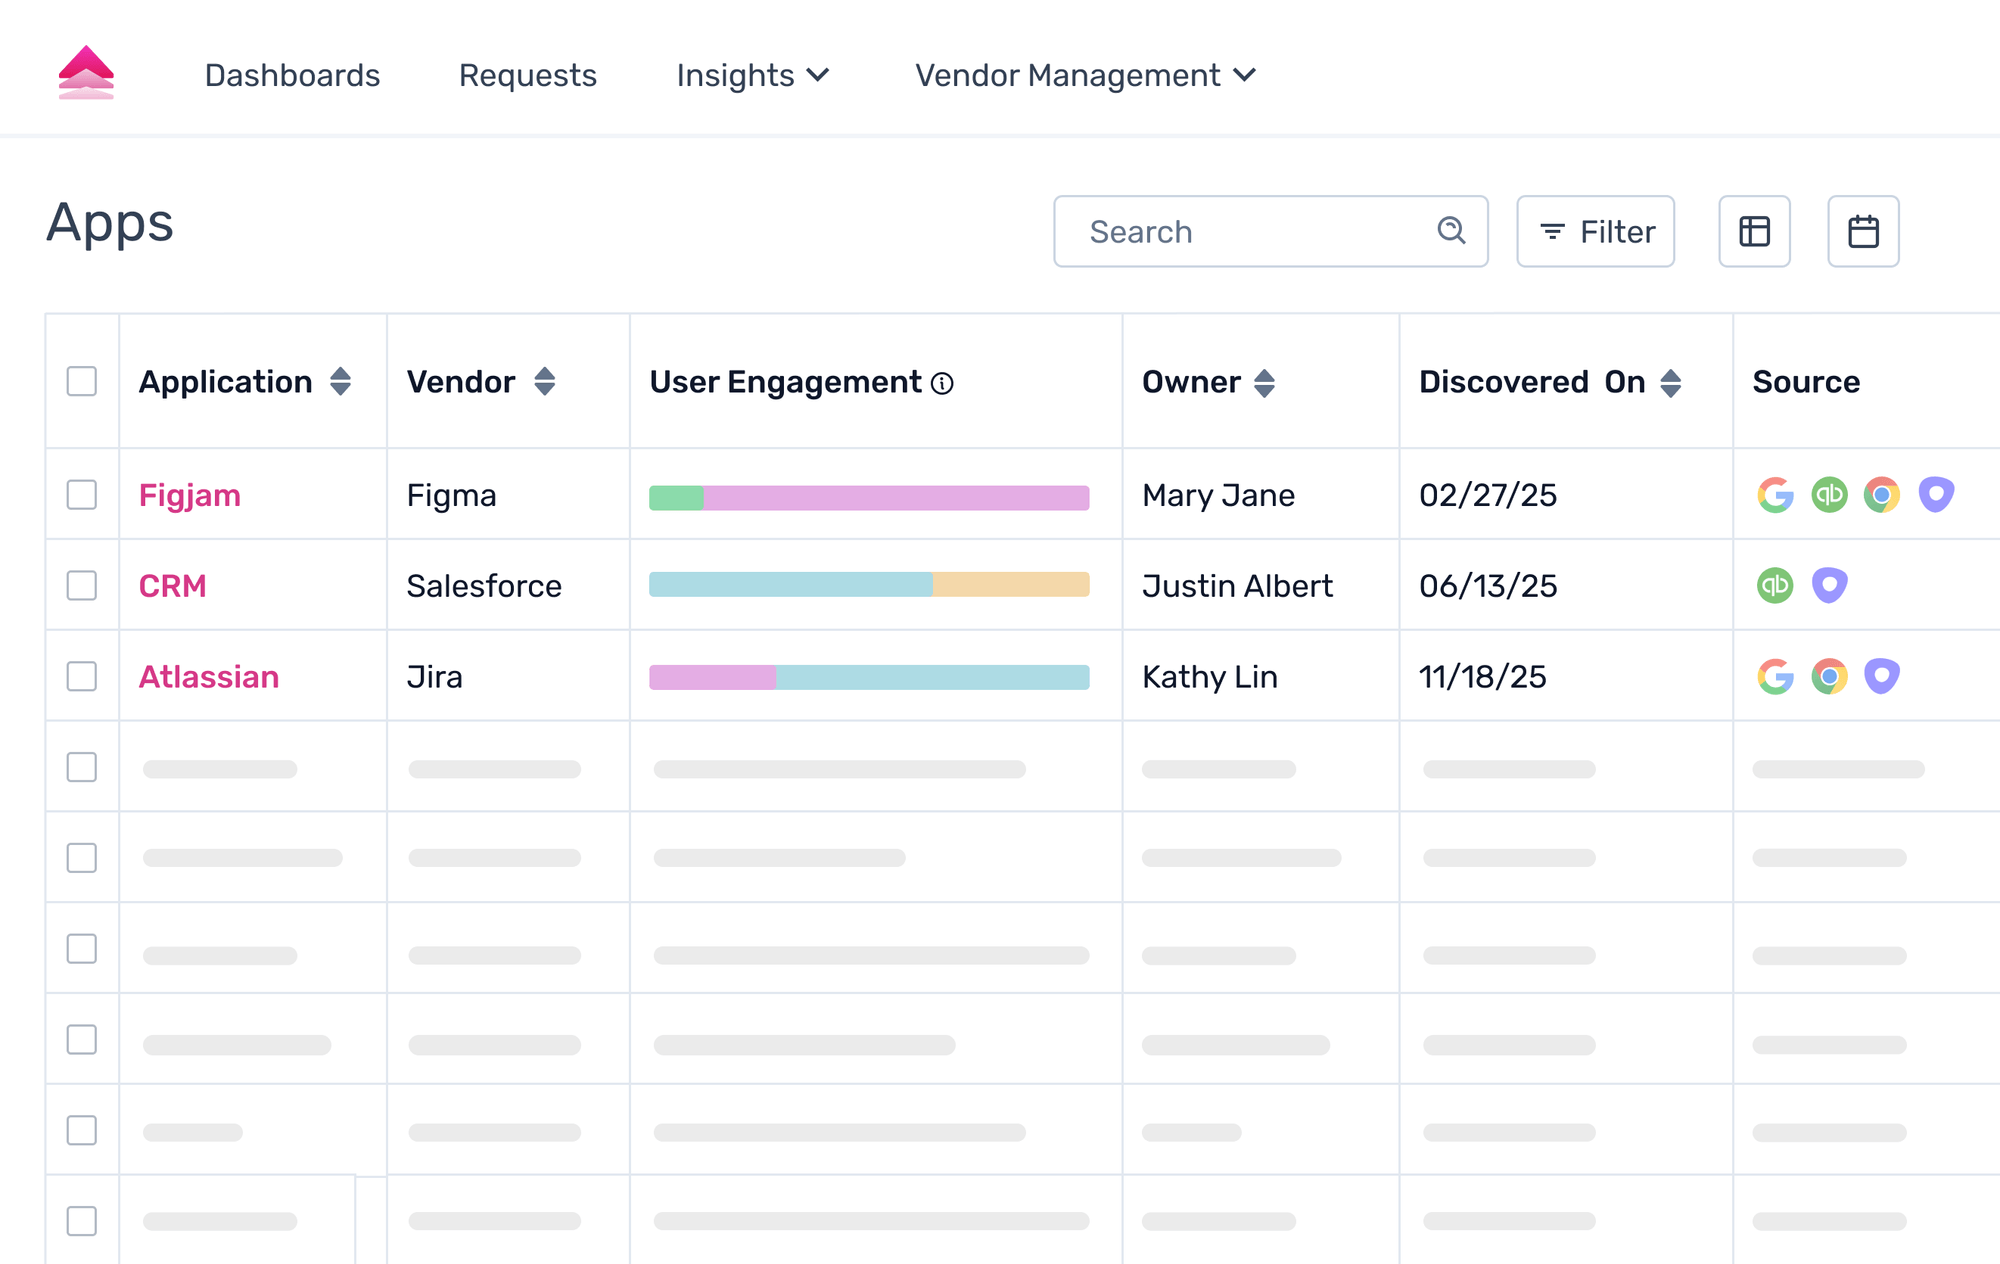Open the calendar view icon
2000x1264 pixels.
[1863, 231]
